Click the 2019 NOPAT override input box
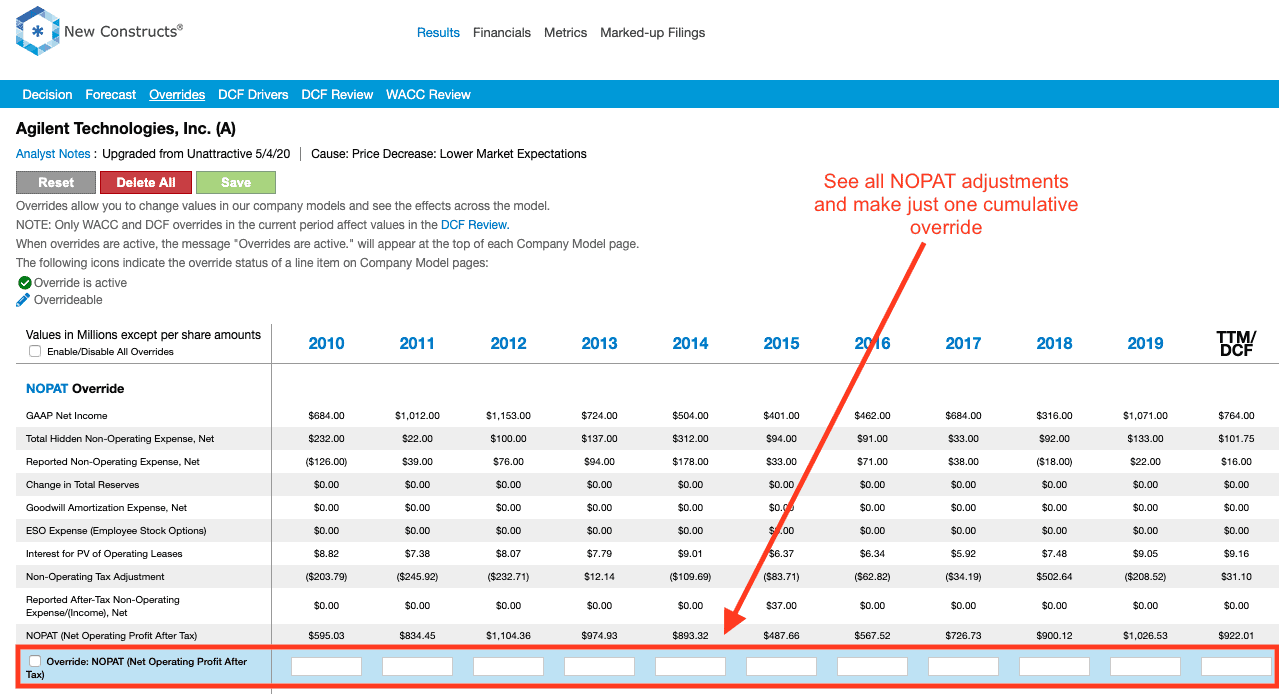This screenshot has width=1279, height=694. pos(1145,667)
